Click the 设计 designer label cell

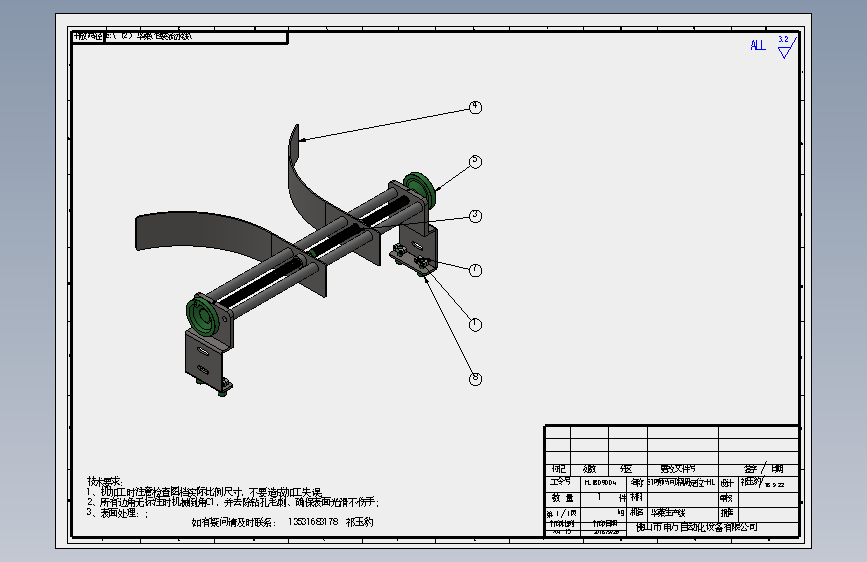click(x=727, y=483)
